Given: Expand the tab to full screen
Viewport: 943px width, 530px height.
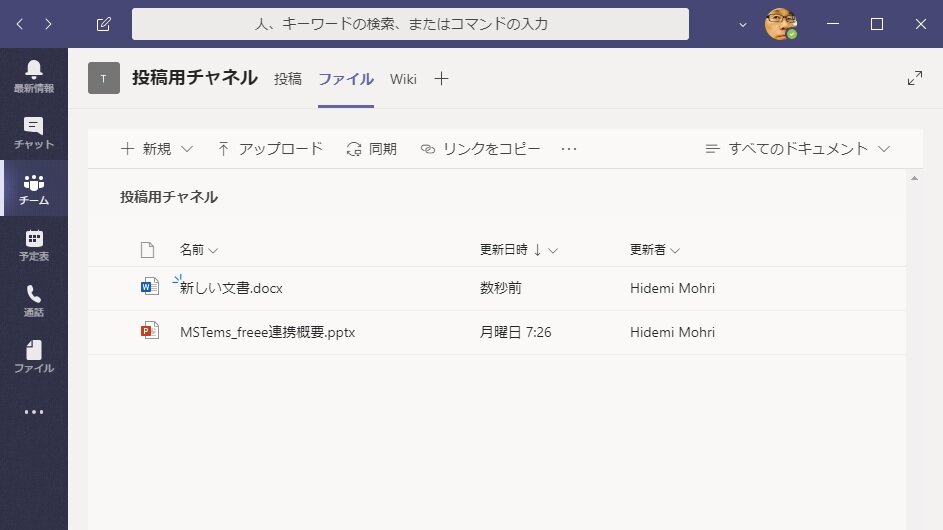Looking at the screenshot, I should 914,78.
